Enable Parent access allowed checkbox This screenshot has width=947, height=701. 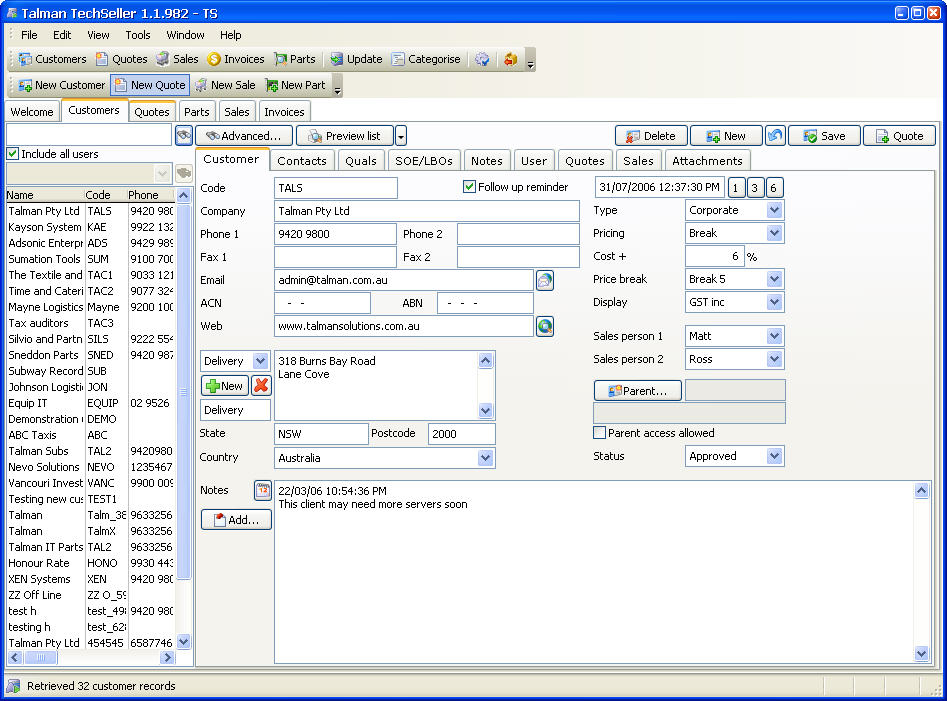(x=600, y=433)
